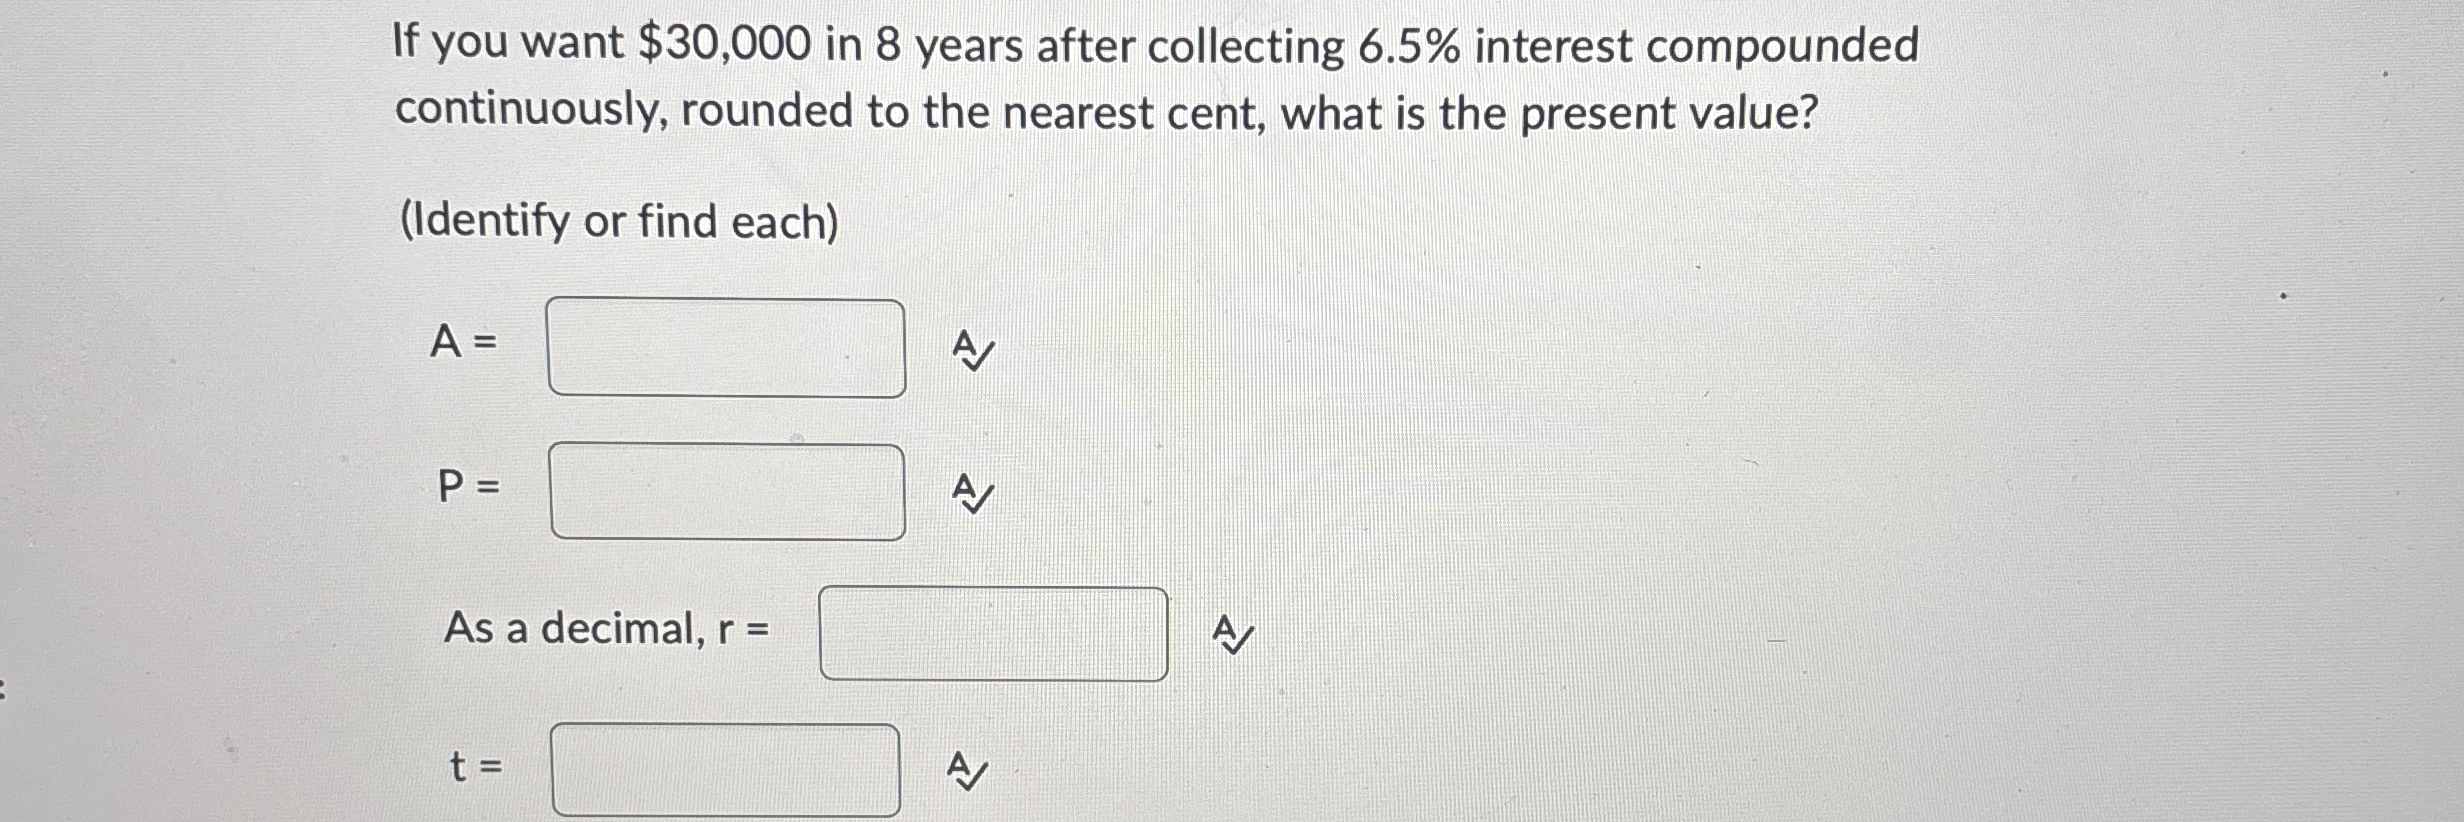The height and width of the screenshot is (822, 2464).
Task: Click inside the r = input box
Action: coord(995,633)
